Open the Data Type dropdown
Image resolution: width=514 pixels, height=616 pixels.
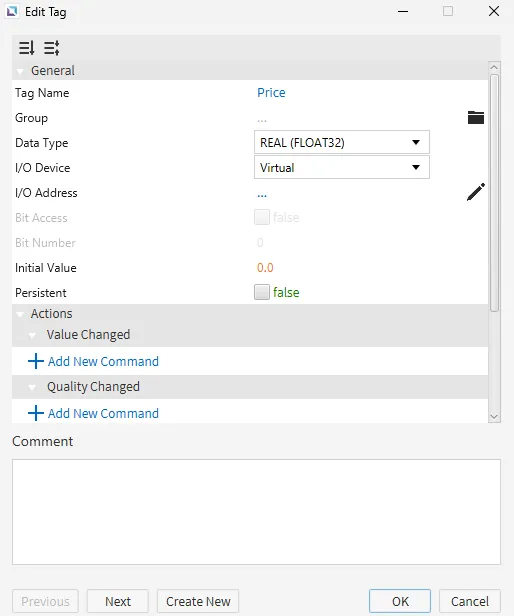pos(341,142)
